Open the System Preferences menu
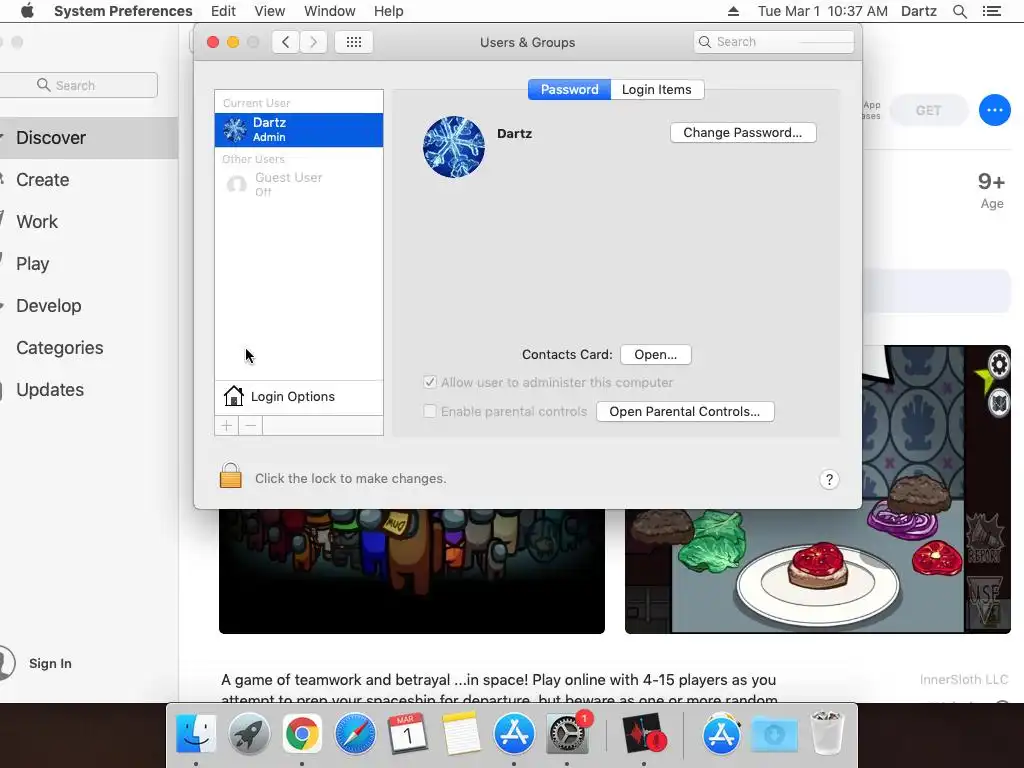 pos(123,11)
